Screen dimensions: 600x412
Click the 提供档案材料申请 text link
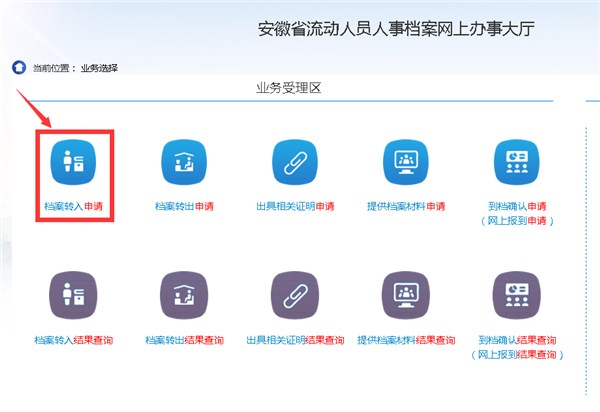pos(406,207)
